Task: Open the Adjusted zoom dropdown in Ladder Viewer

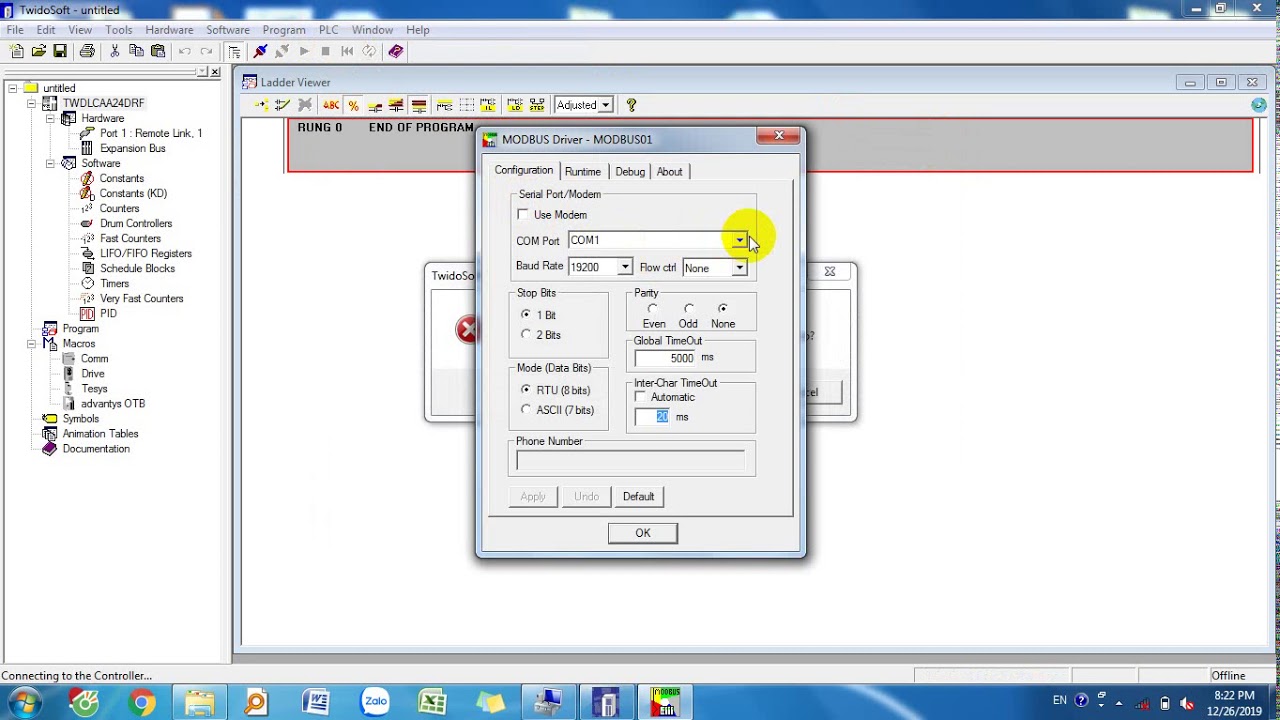Action: click(x=605, y=105)
